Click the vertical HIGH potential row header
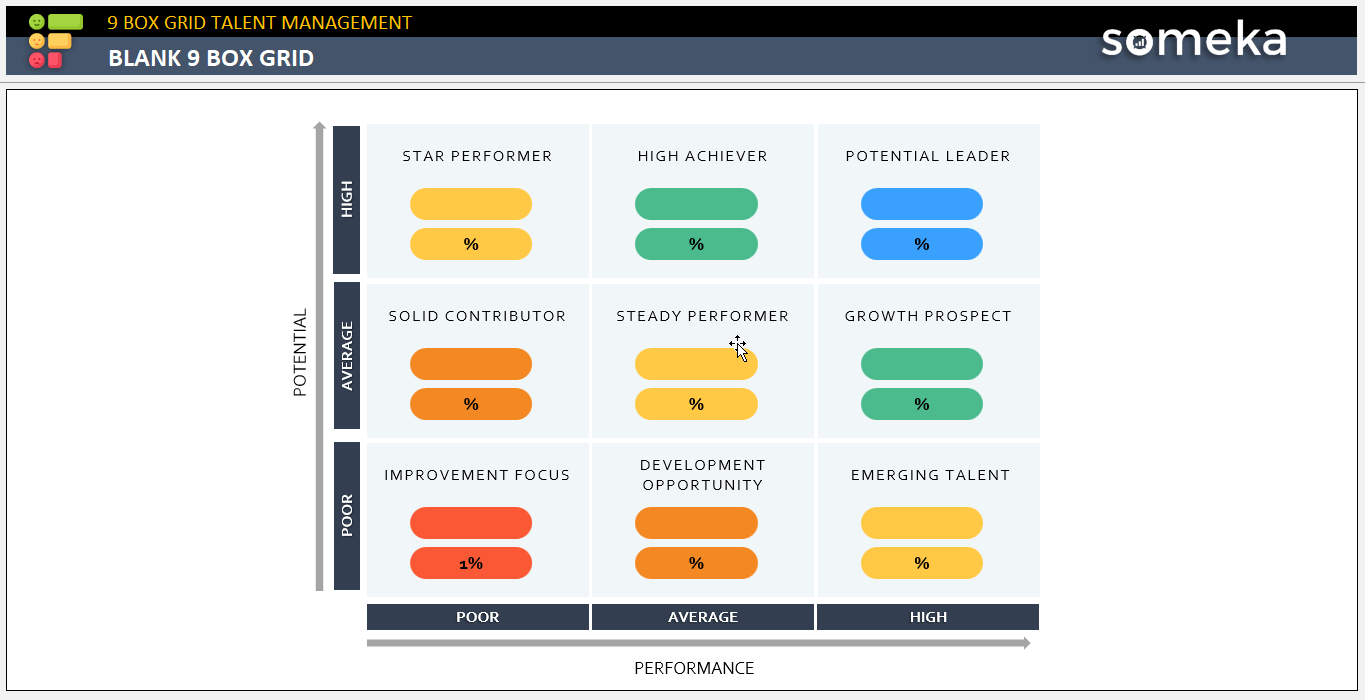 [x=347, y=200]
